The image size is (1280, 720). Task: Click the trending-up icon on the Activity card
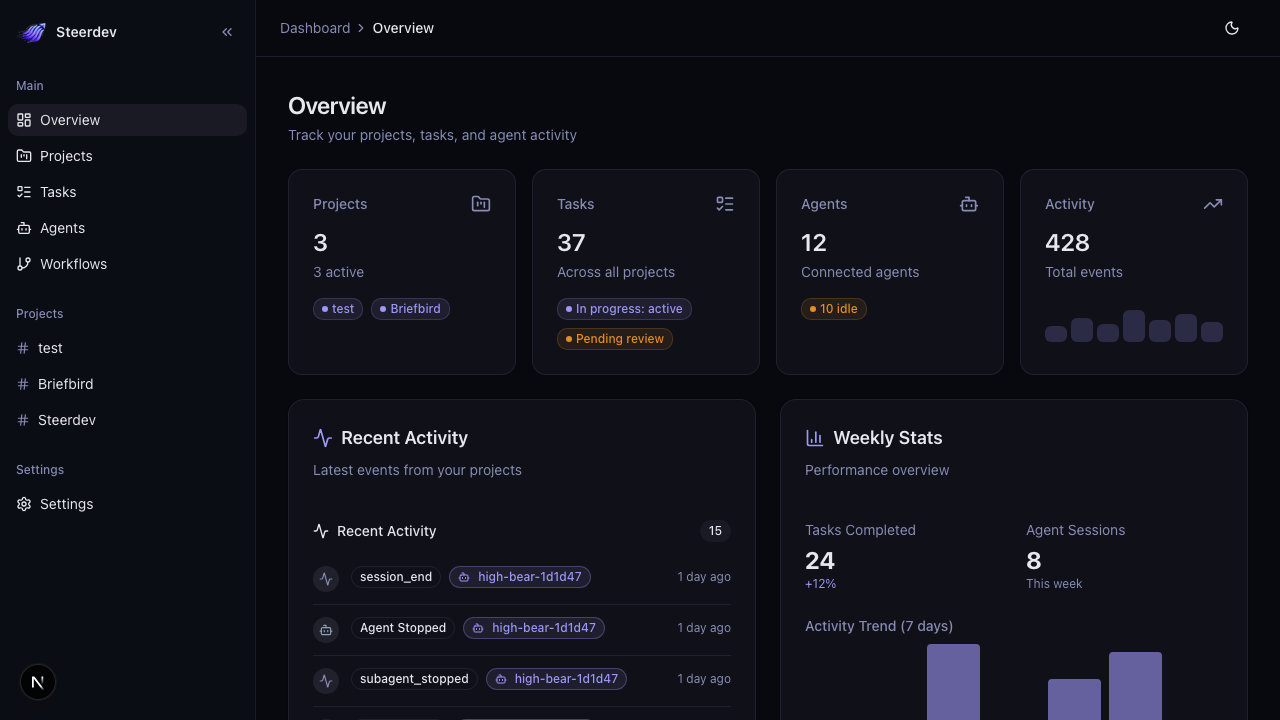coord(1212,203)
